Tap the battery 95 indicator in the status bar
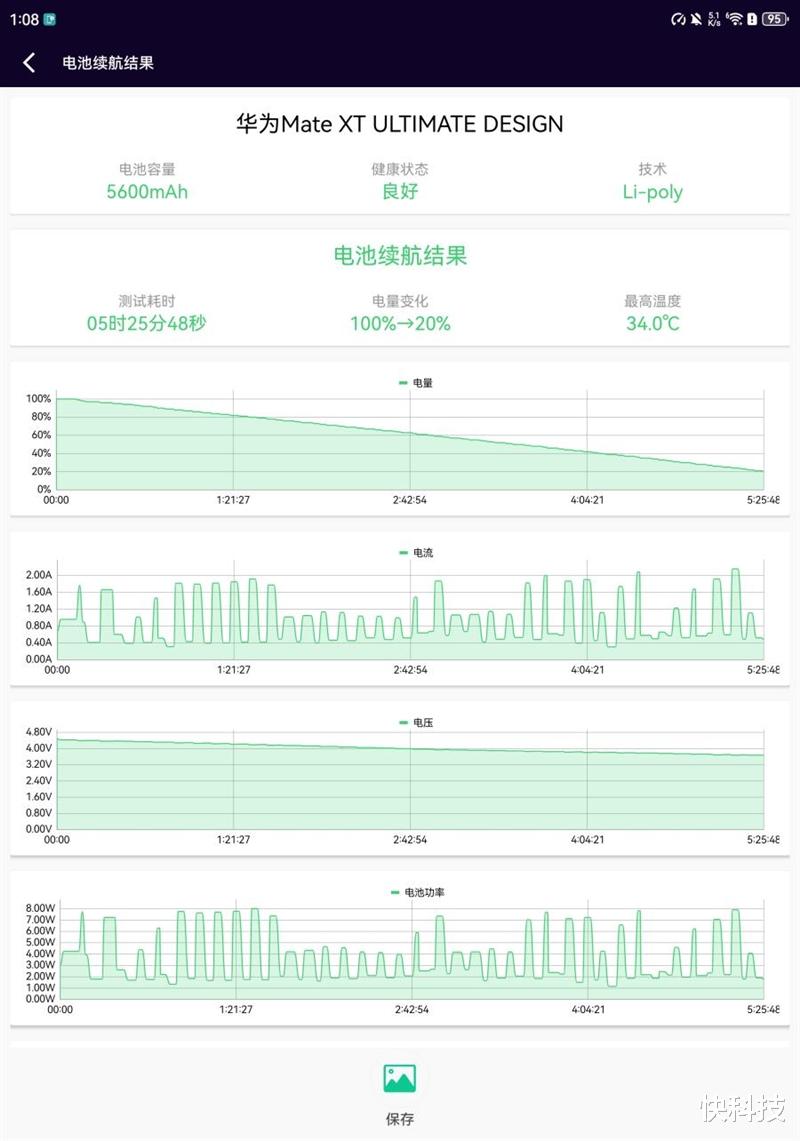 [775, 19]
